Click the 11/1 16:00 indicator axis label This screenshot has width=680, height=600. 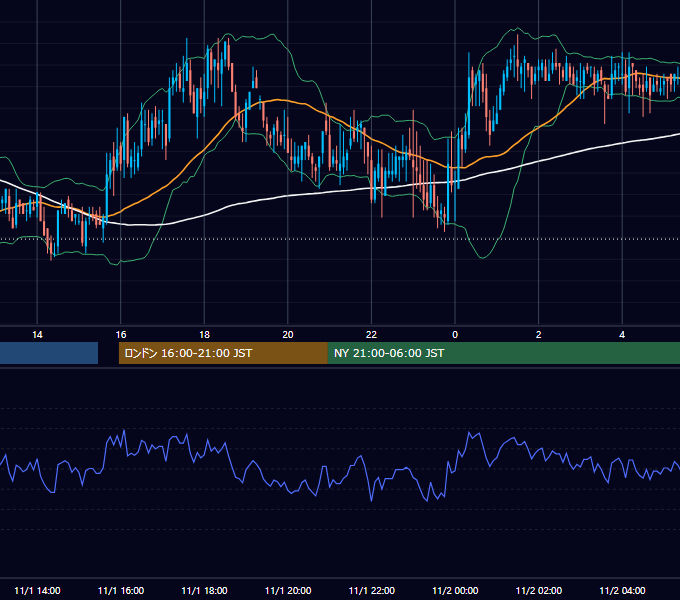coord(121,590)
